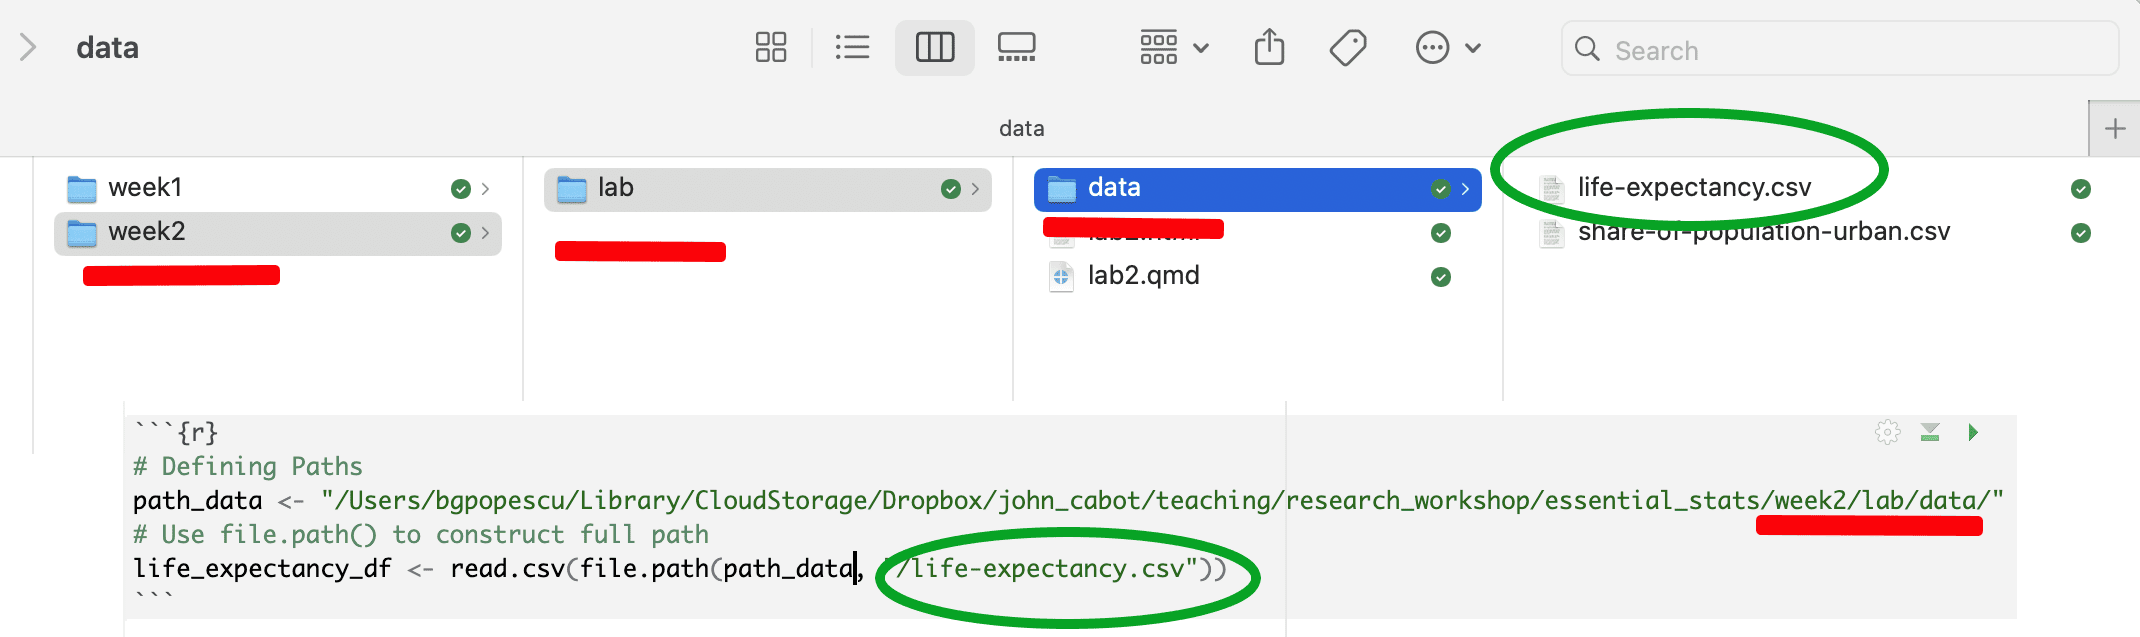
Task: Select share-of-population-urban.csv file
Action: (x=1764, y=233)
